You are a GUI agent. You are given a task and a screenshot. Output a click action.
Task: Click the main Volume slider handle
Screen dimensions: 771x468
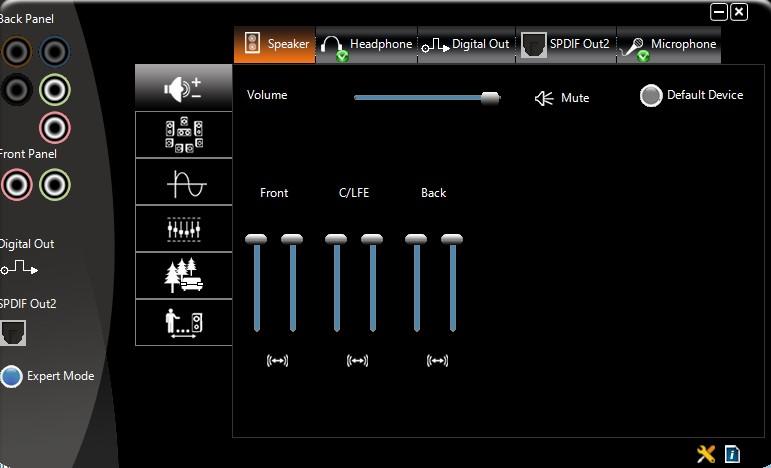(x=490, y=98)
